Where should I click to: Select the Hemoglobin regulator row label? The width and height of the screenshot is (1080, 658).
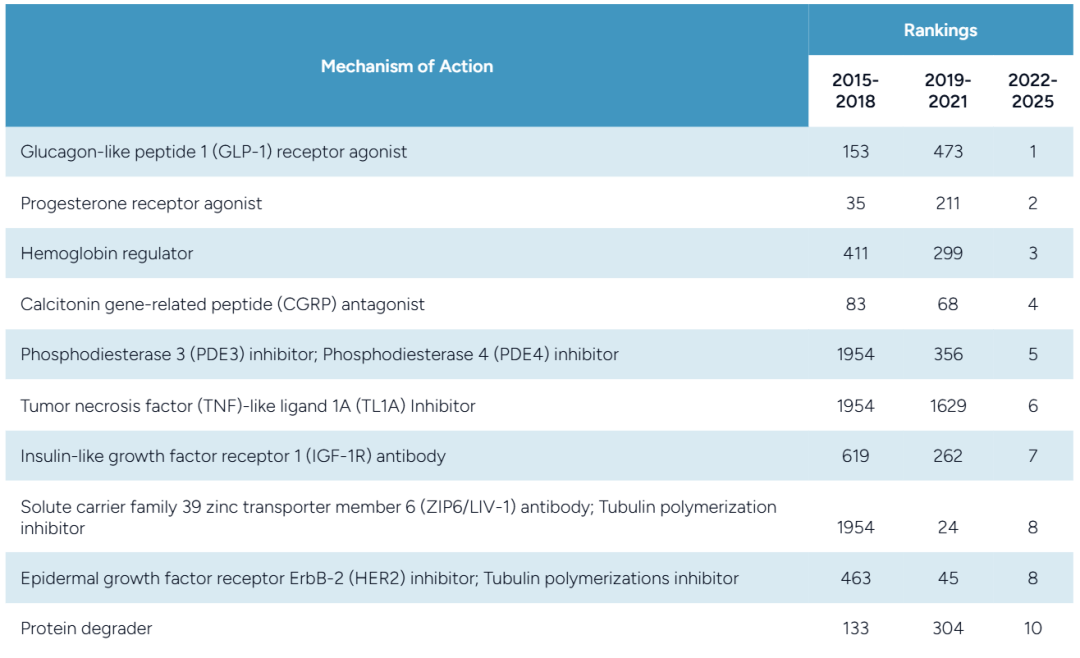(107, 254)
